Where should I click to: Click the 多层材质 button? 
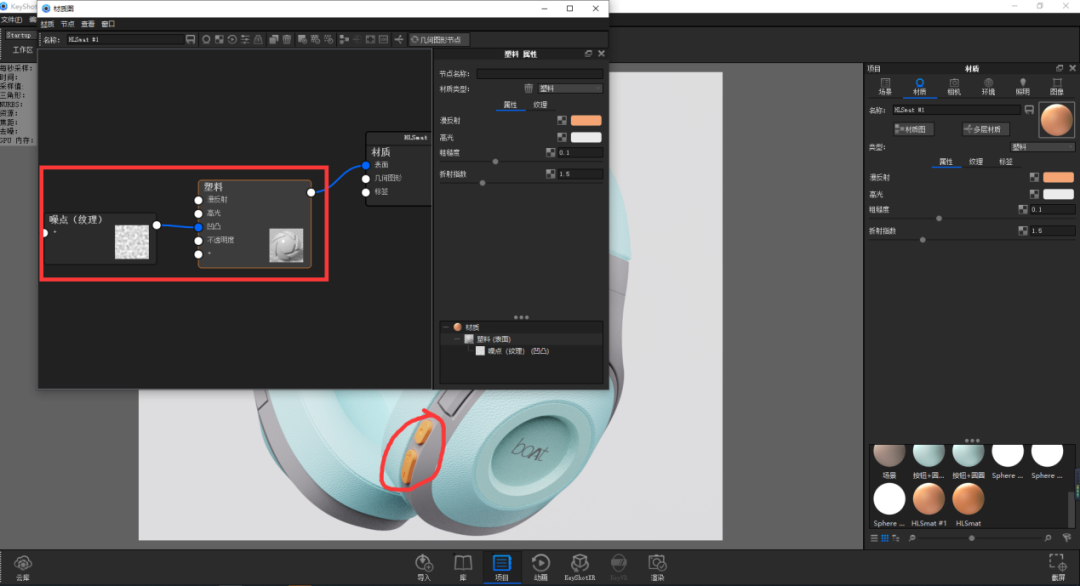[x=986, y=129]
